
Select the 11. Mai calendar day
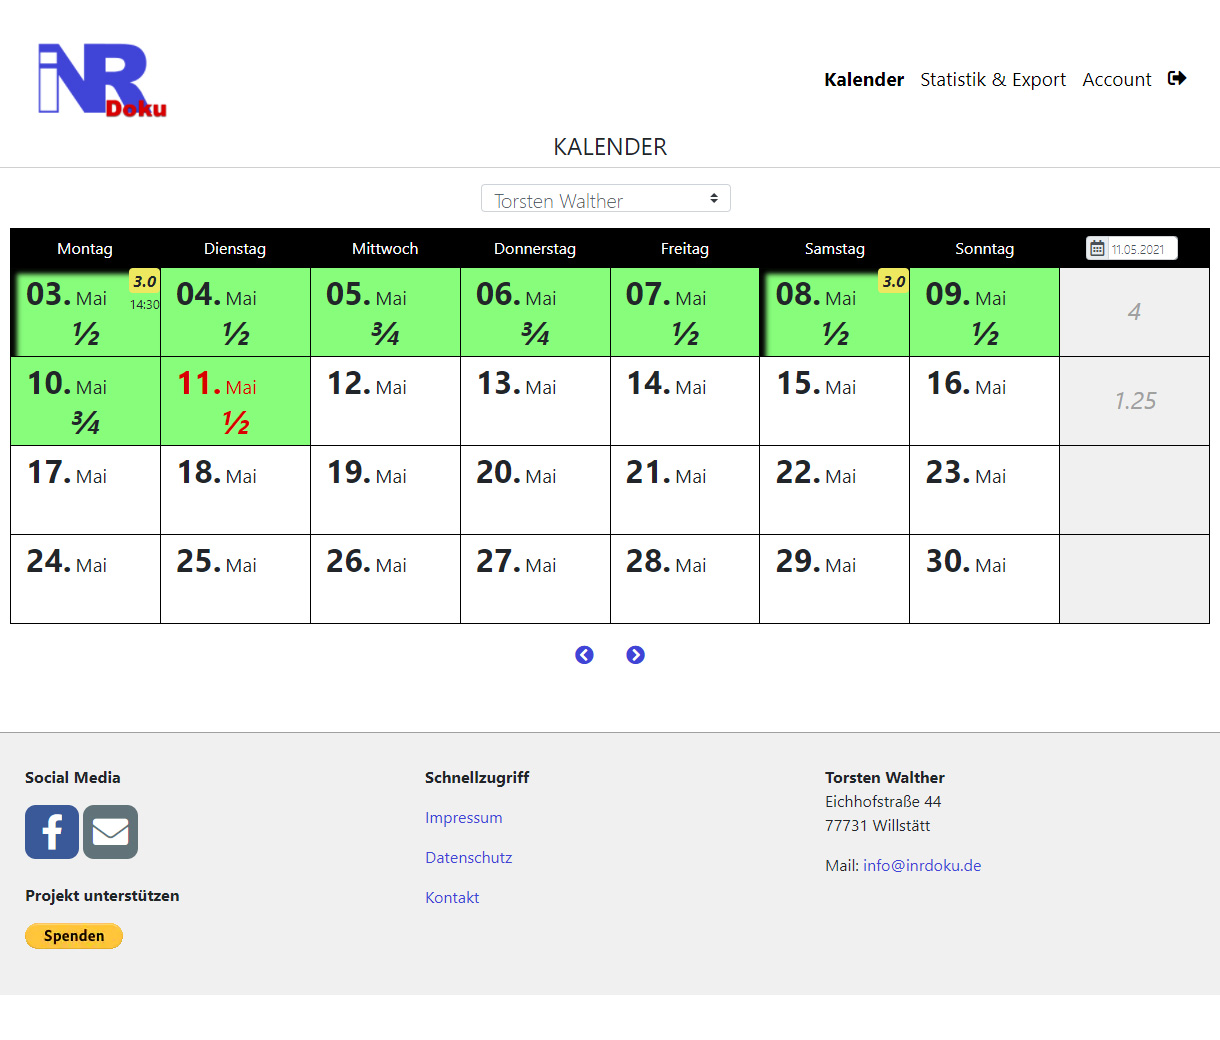pyautogui.click(x=235, y=401)
